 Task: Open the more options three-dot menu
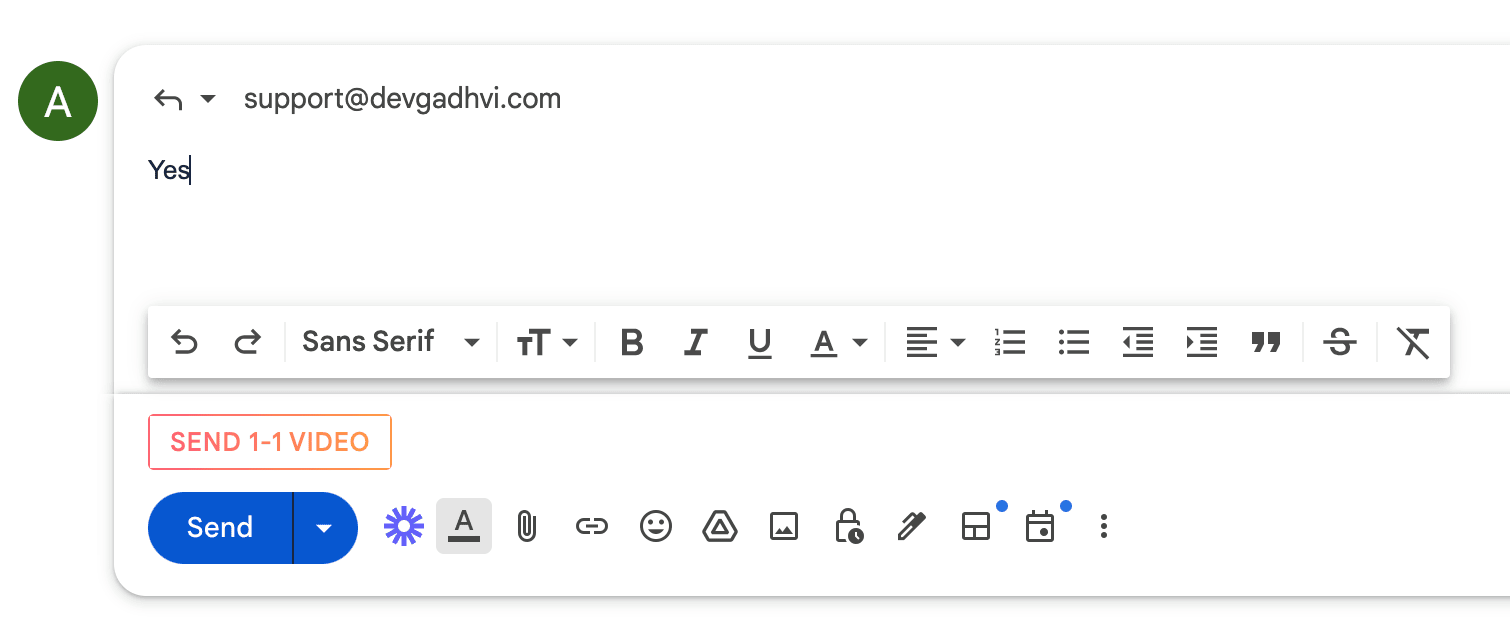pos(1103,526)
